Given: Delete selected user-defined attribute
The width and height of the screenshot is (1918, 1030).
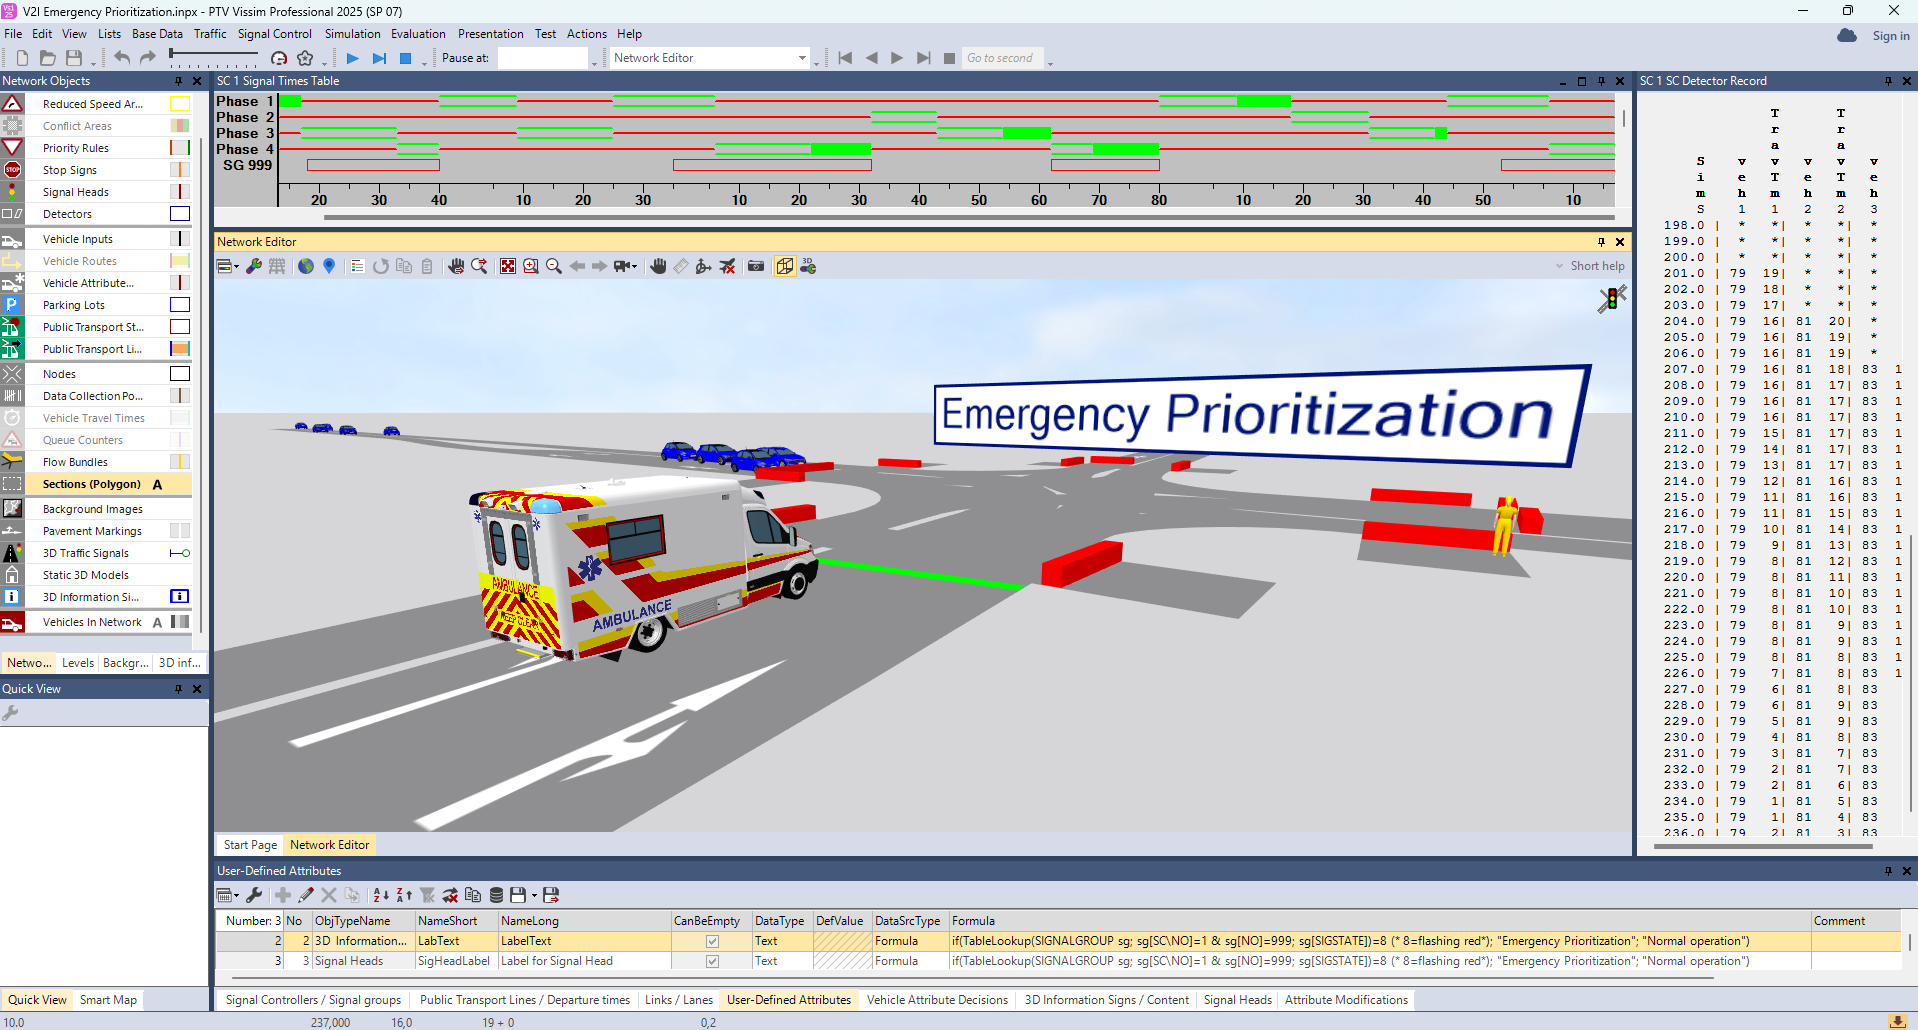Looking at the screenshot, I should point(329,895).
